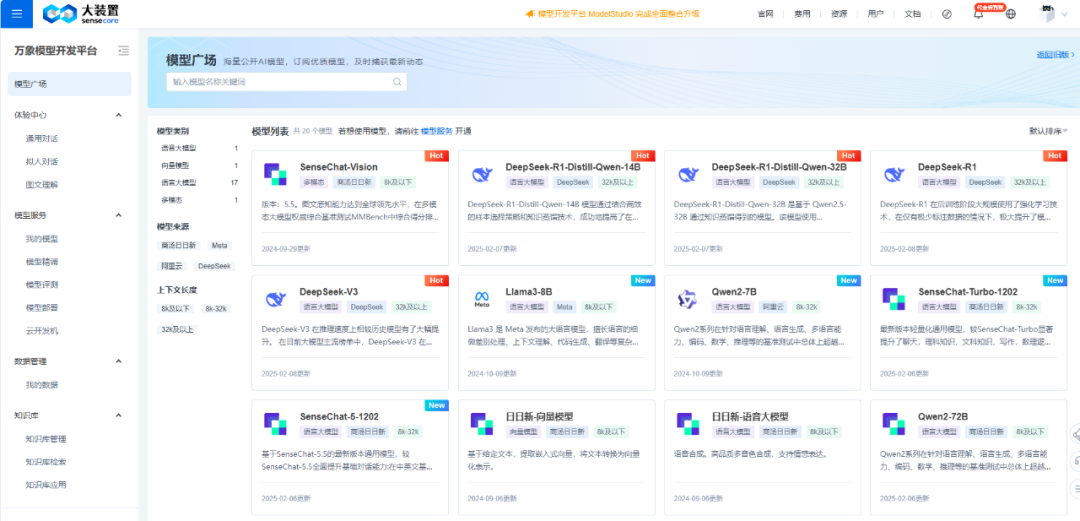This screenshot has height=521, width=1080.
Task: Open the hamburger menu at top left
Action: (x=17, y=14)
